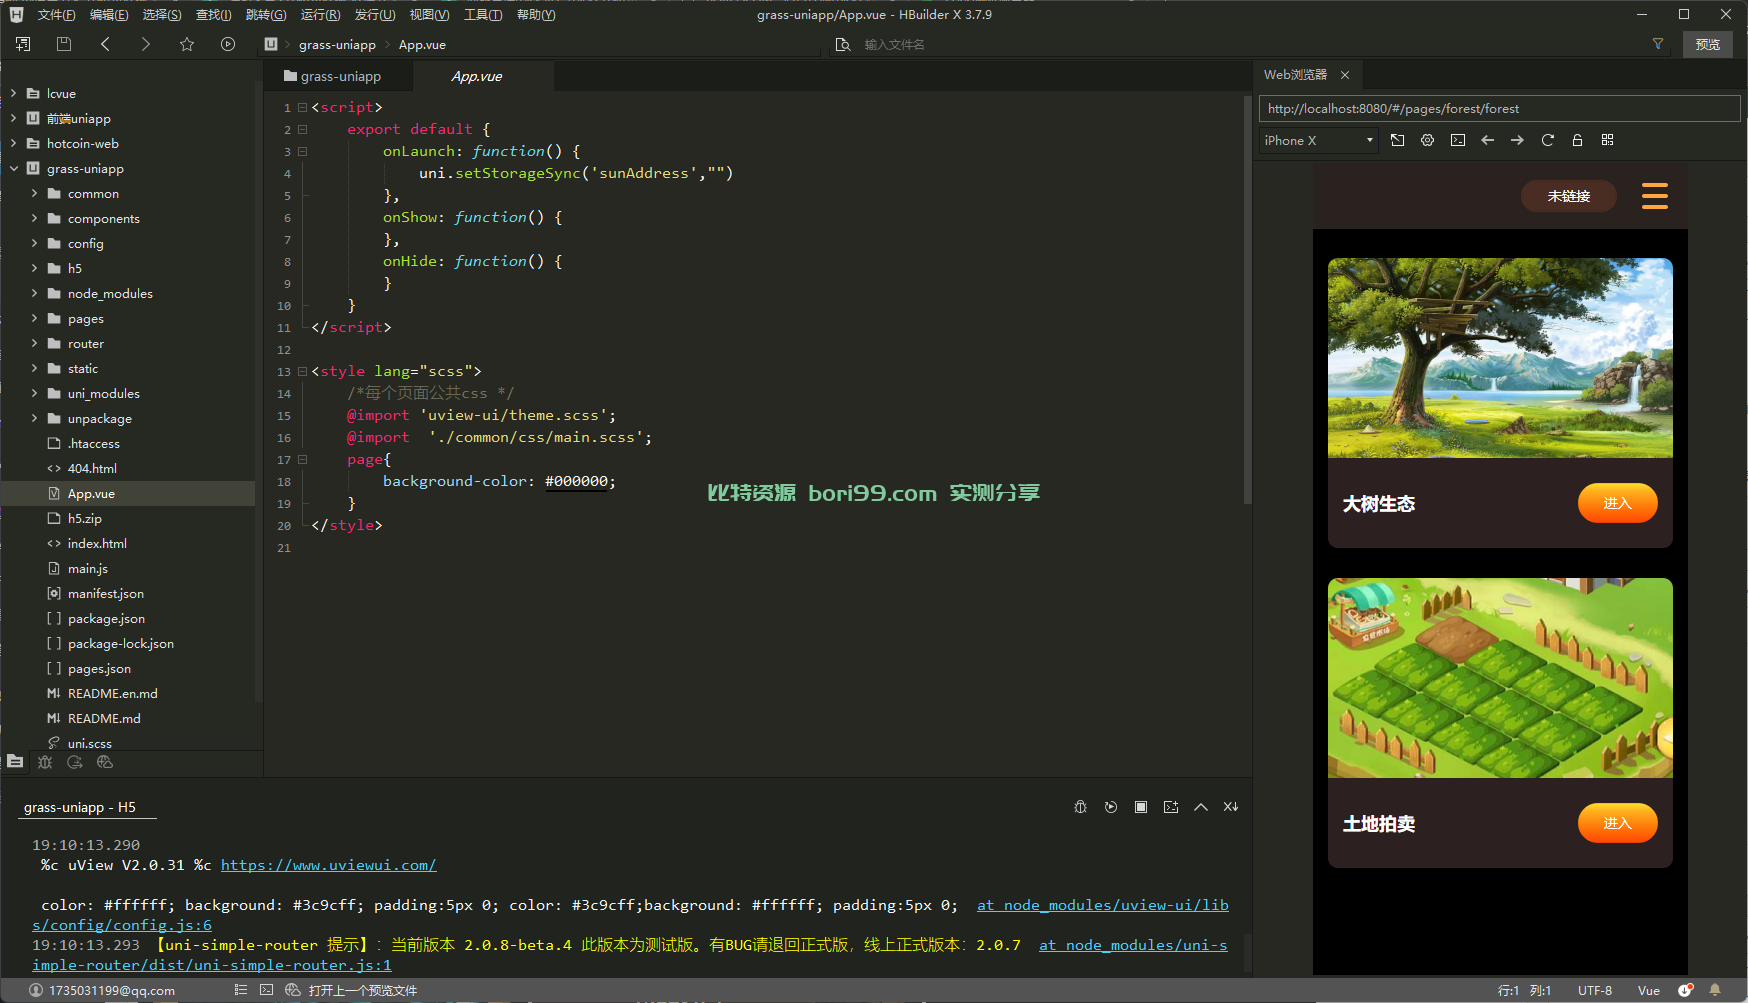This screenshot has height=1003, width=1748.
Task: Select iPhone X device dropdown
Action: (x=1318, y=140)
